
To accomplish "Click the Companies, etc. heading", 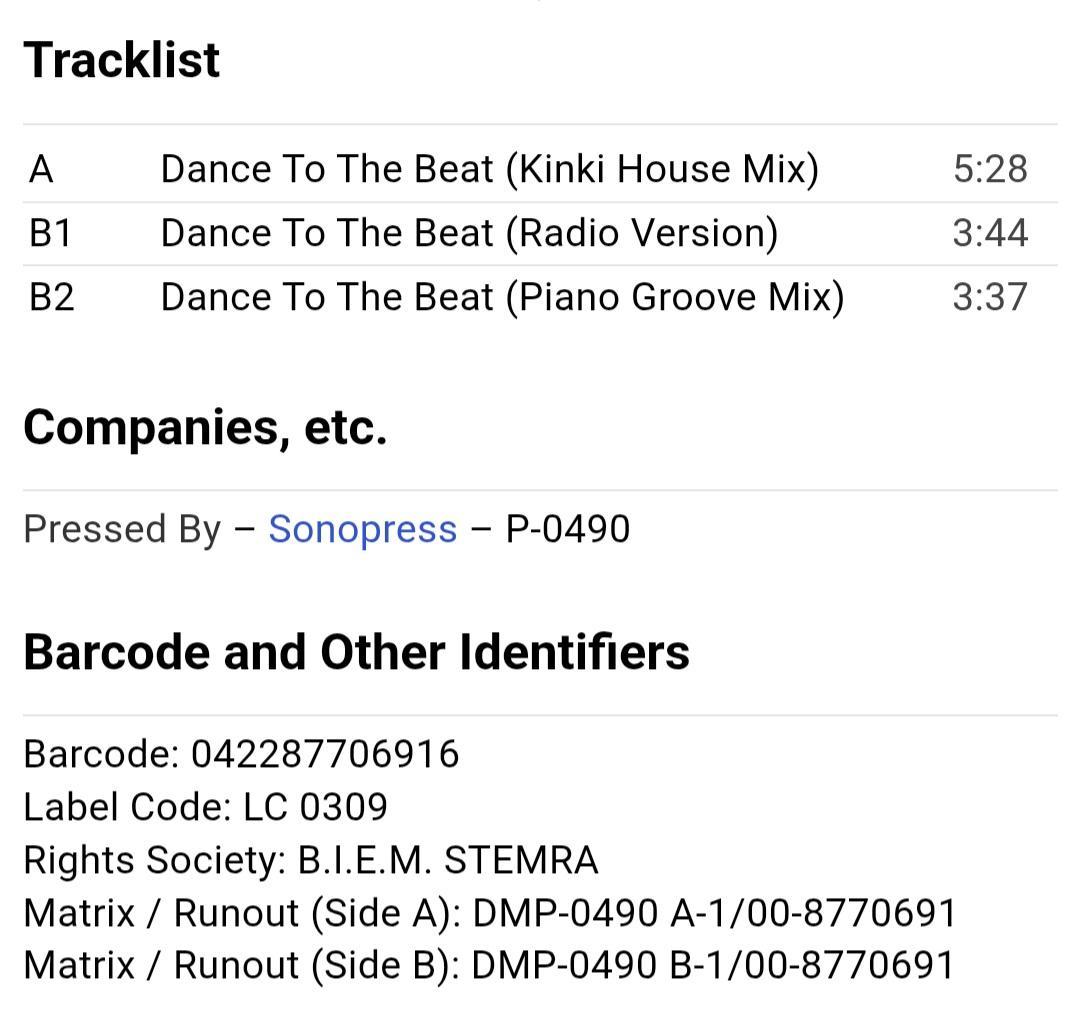I will click(x=205, y=429).
